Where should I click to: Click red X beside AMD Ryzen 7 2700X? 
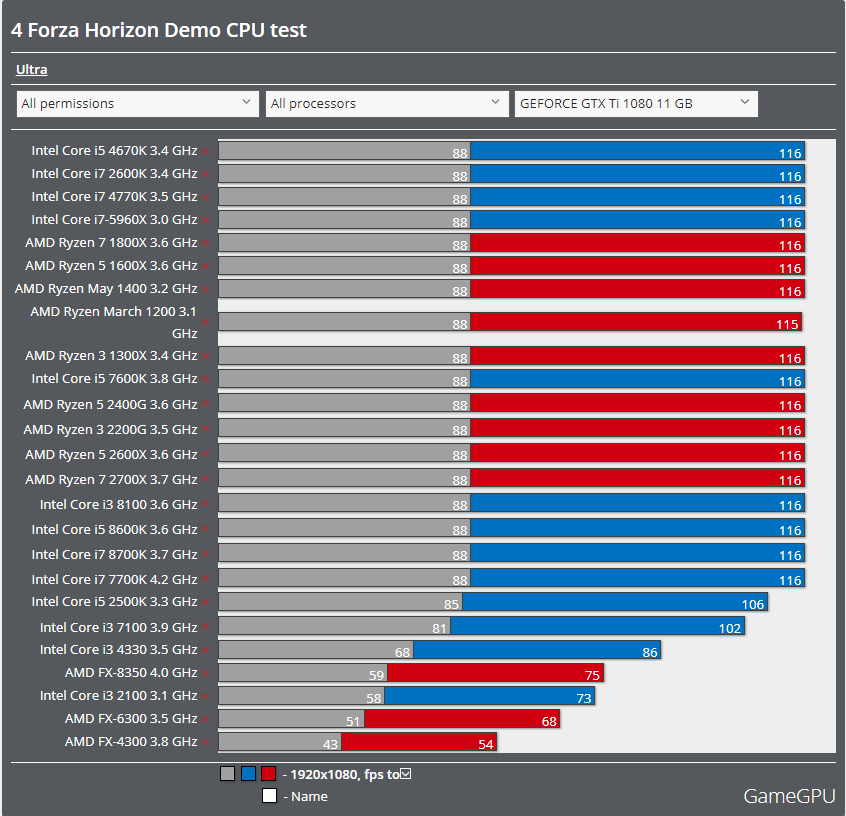tap(206, 480)
